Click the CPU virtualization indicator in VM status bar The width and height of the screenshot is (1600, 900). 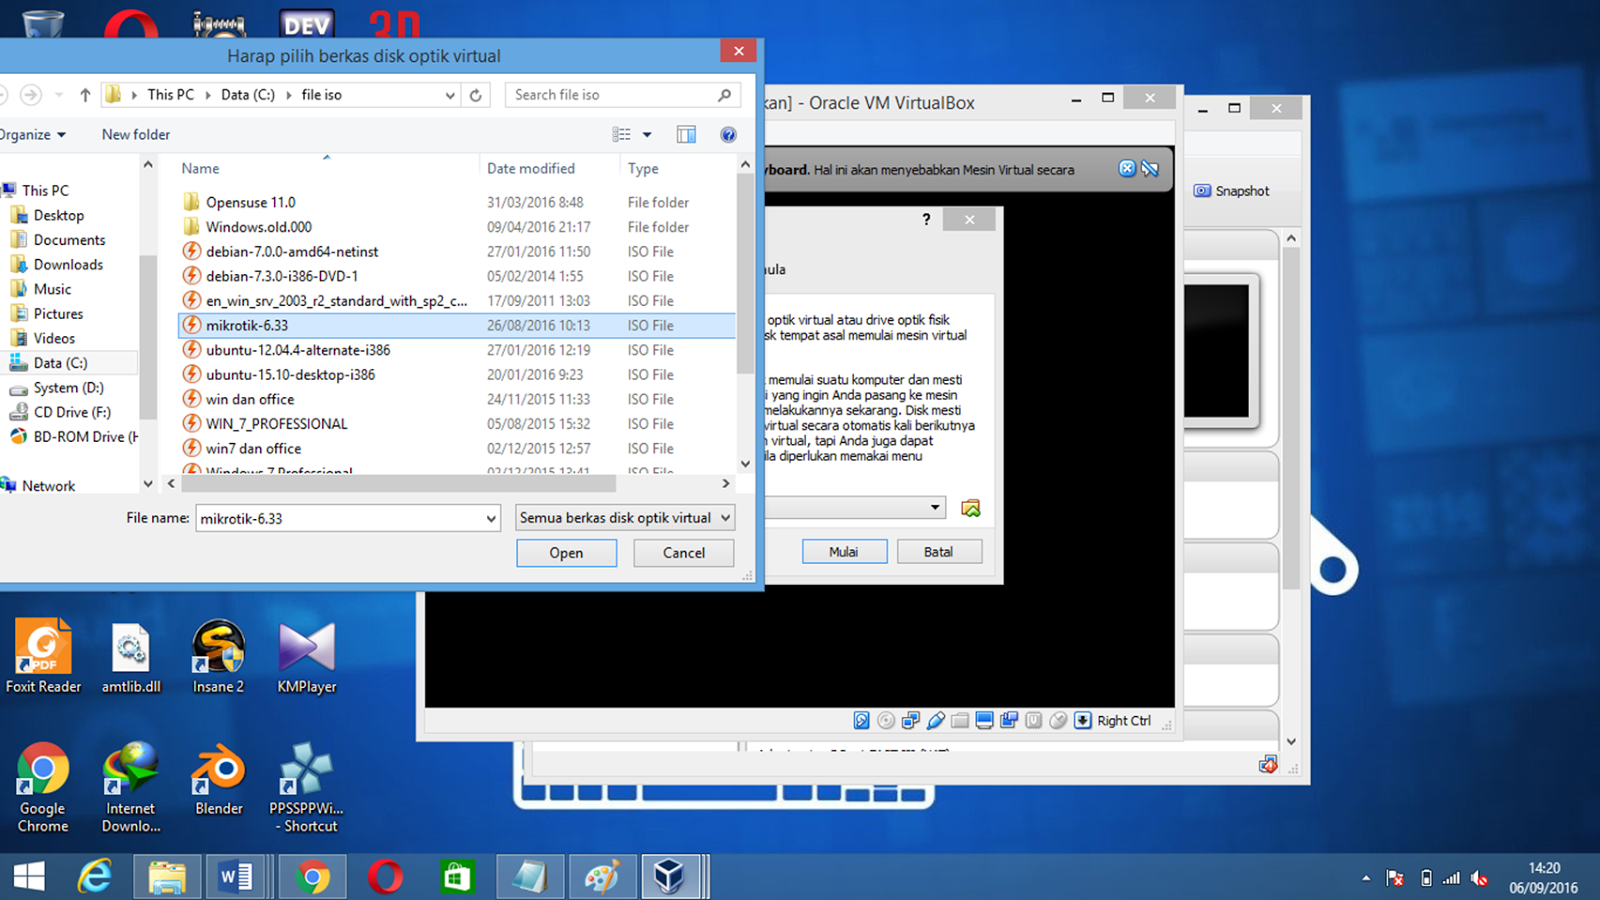[1034, 720]
